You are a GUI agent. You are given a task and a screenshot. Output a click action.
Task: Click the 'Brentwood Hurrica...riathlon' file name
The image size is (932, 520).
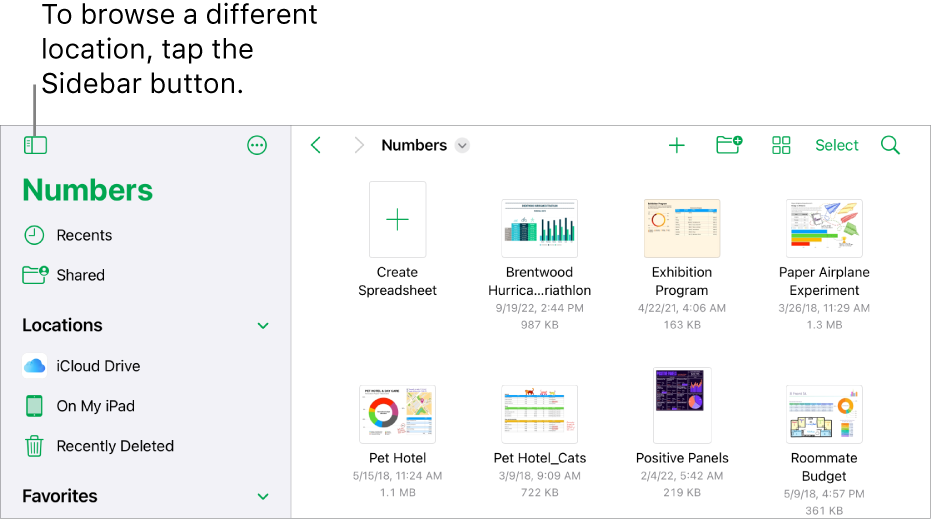coord(539,281)
